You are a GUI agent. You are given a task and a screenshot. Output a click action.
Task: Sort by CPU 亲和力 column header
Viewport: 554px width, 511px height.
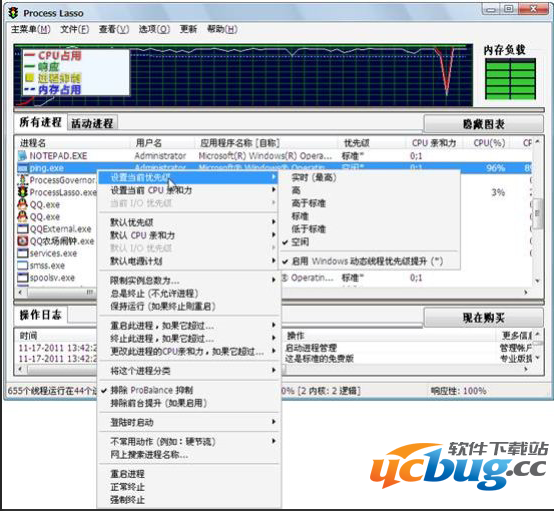[x=435, y=143]
